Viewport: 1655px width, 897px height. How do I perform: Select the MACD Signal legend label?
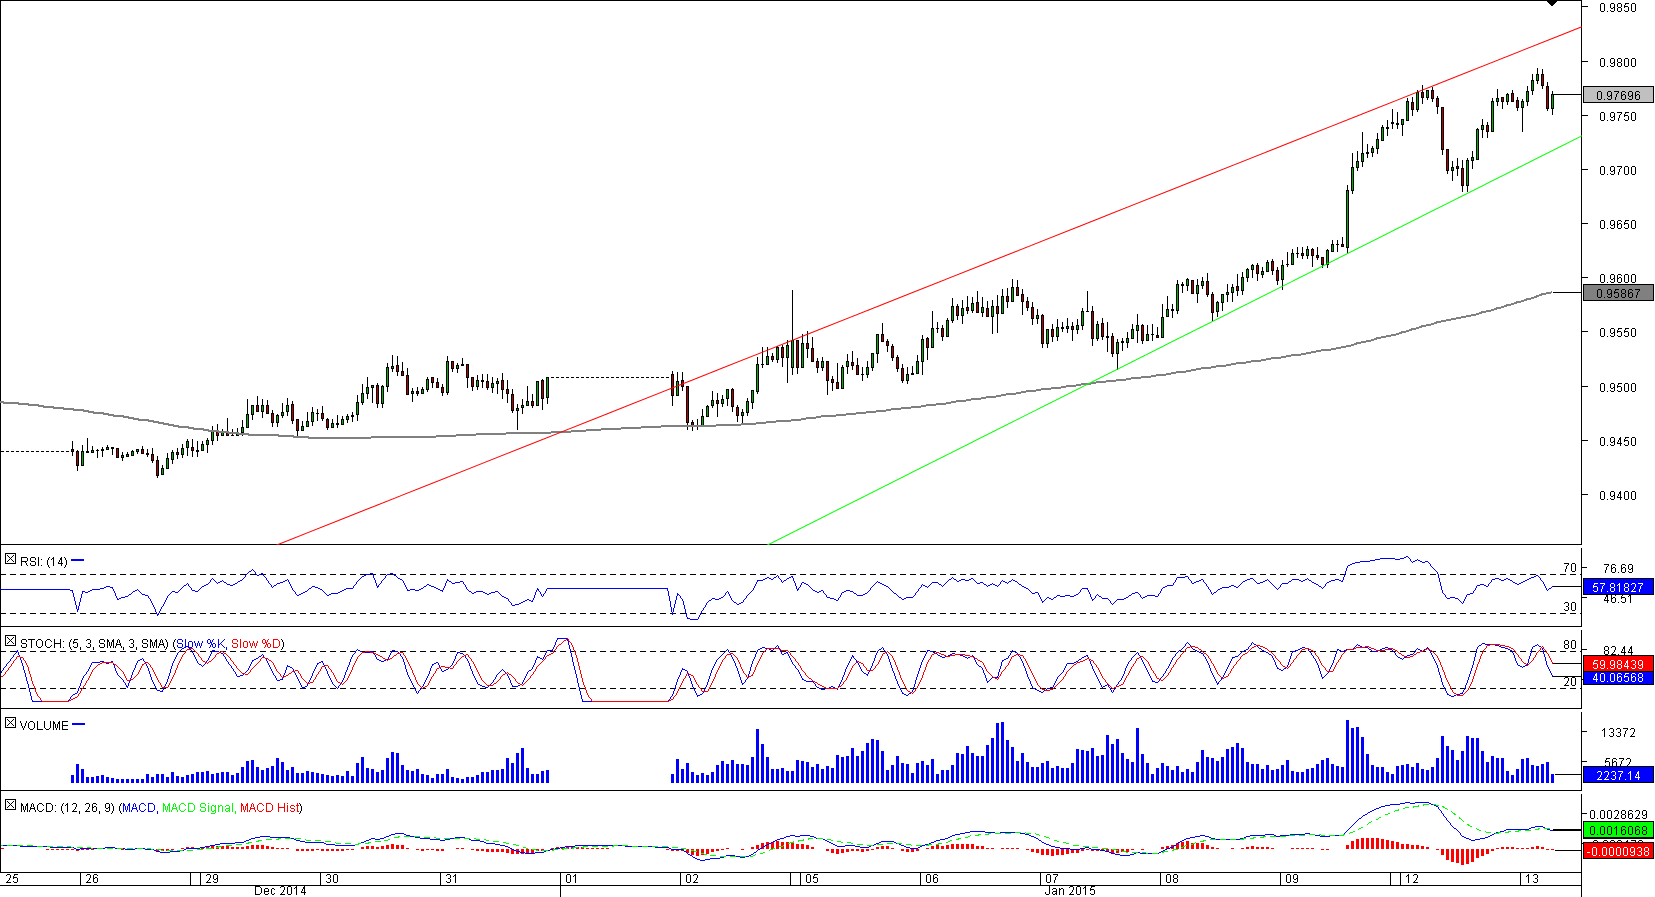(x=197, y=808)
